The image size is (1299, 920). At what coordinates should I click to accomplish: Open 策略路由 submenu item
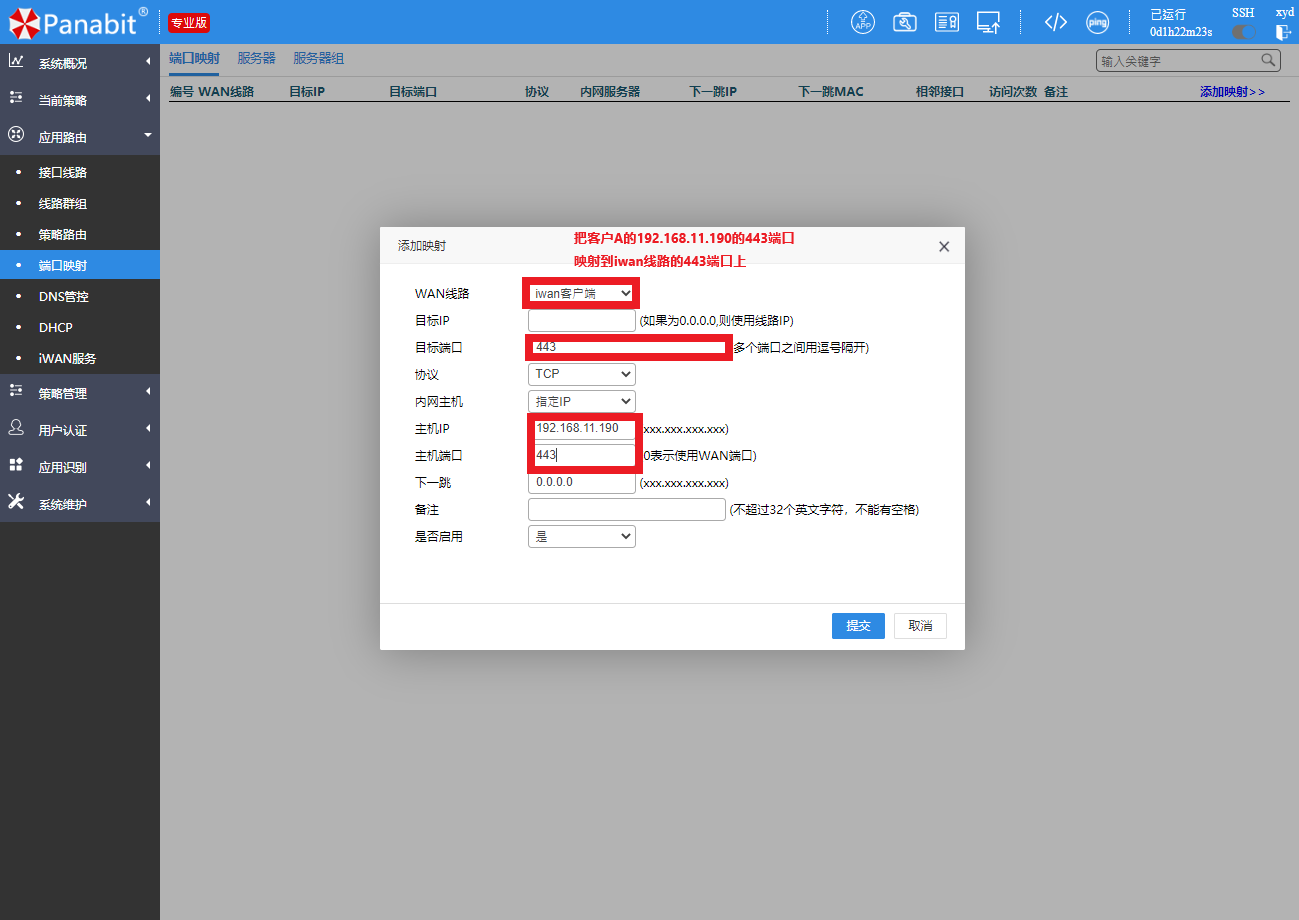(x=80, y=234)
